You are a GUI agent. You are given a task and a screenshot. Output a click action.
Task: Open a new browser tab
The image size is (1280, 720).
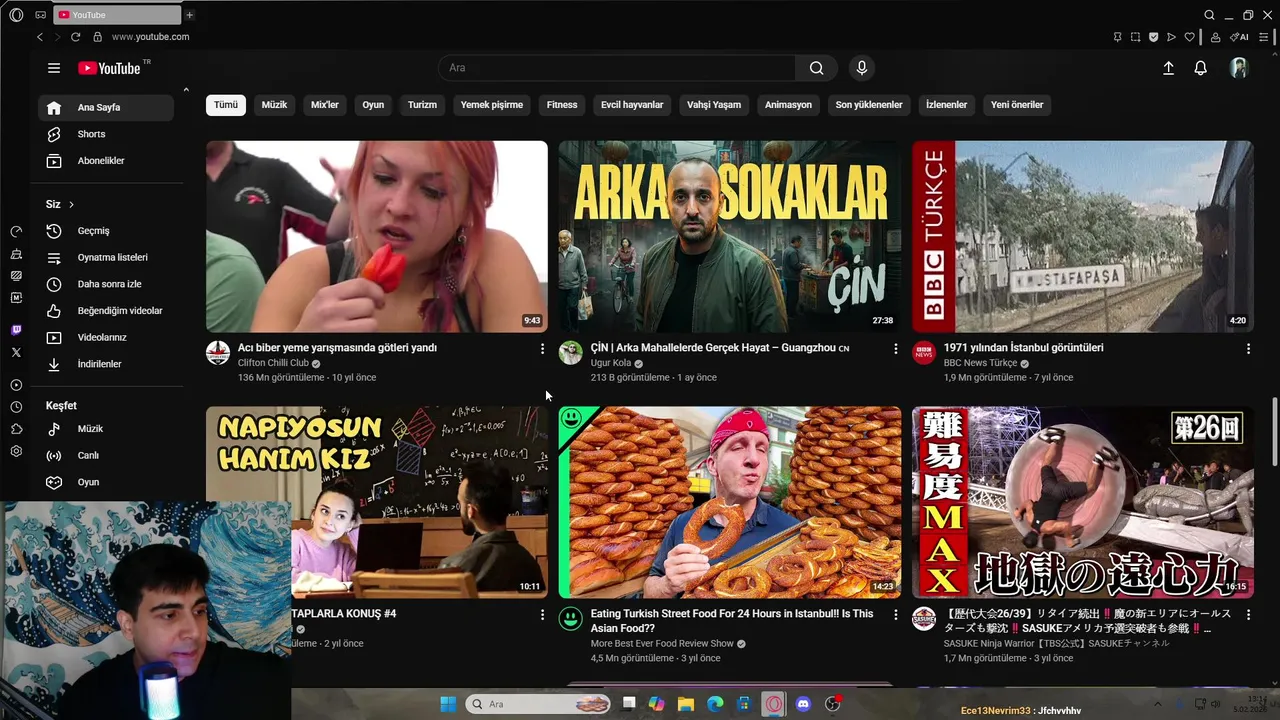pos(189,15)
